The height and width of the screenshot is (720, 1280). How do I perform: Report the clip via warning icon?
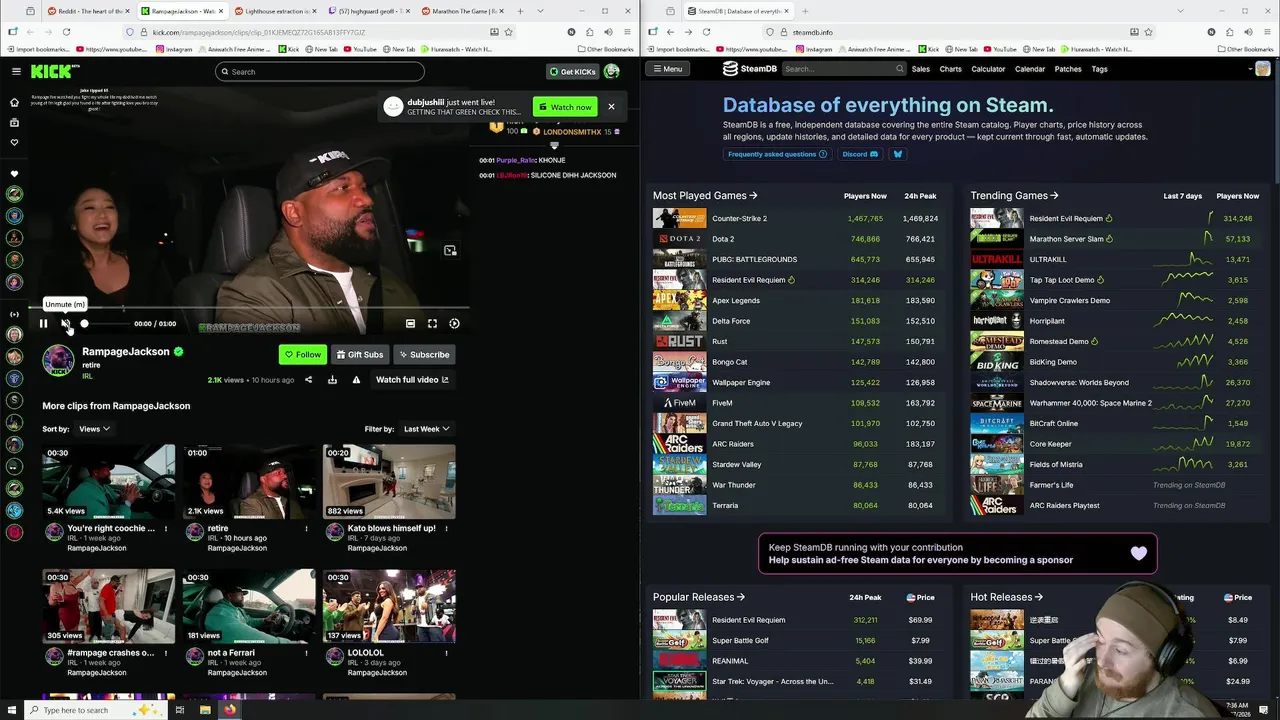coord(356,380)
